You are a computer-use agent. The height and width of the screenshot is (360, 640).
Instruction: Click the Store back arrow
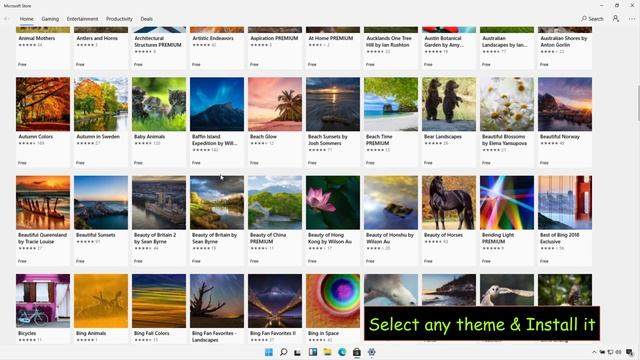coord(7,19)
